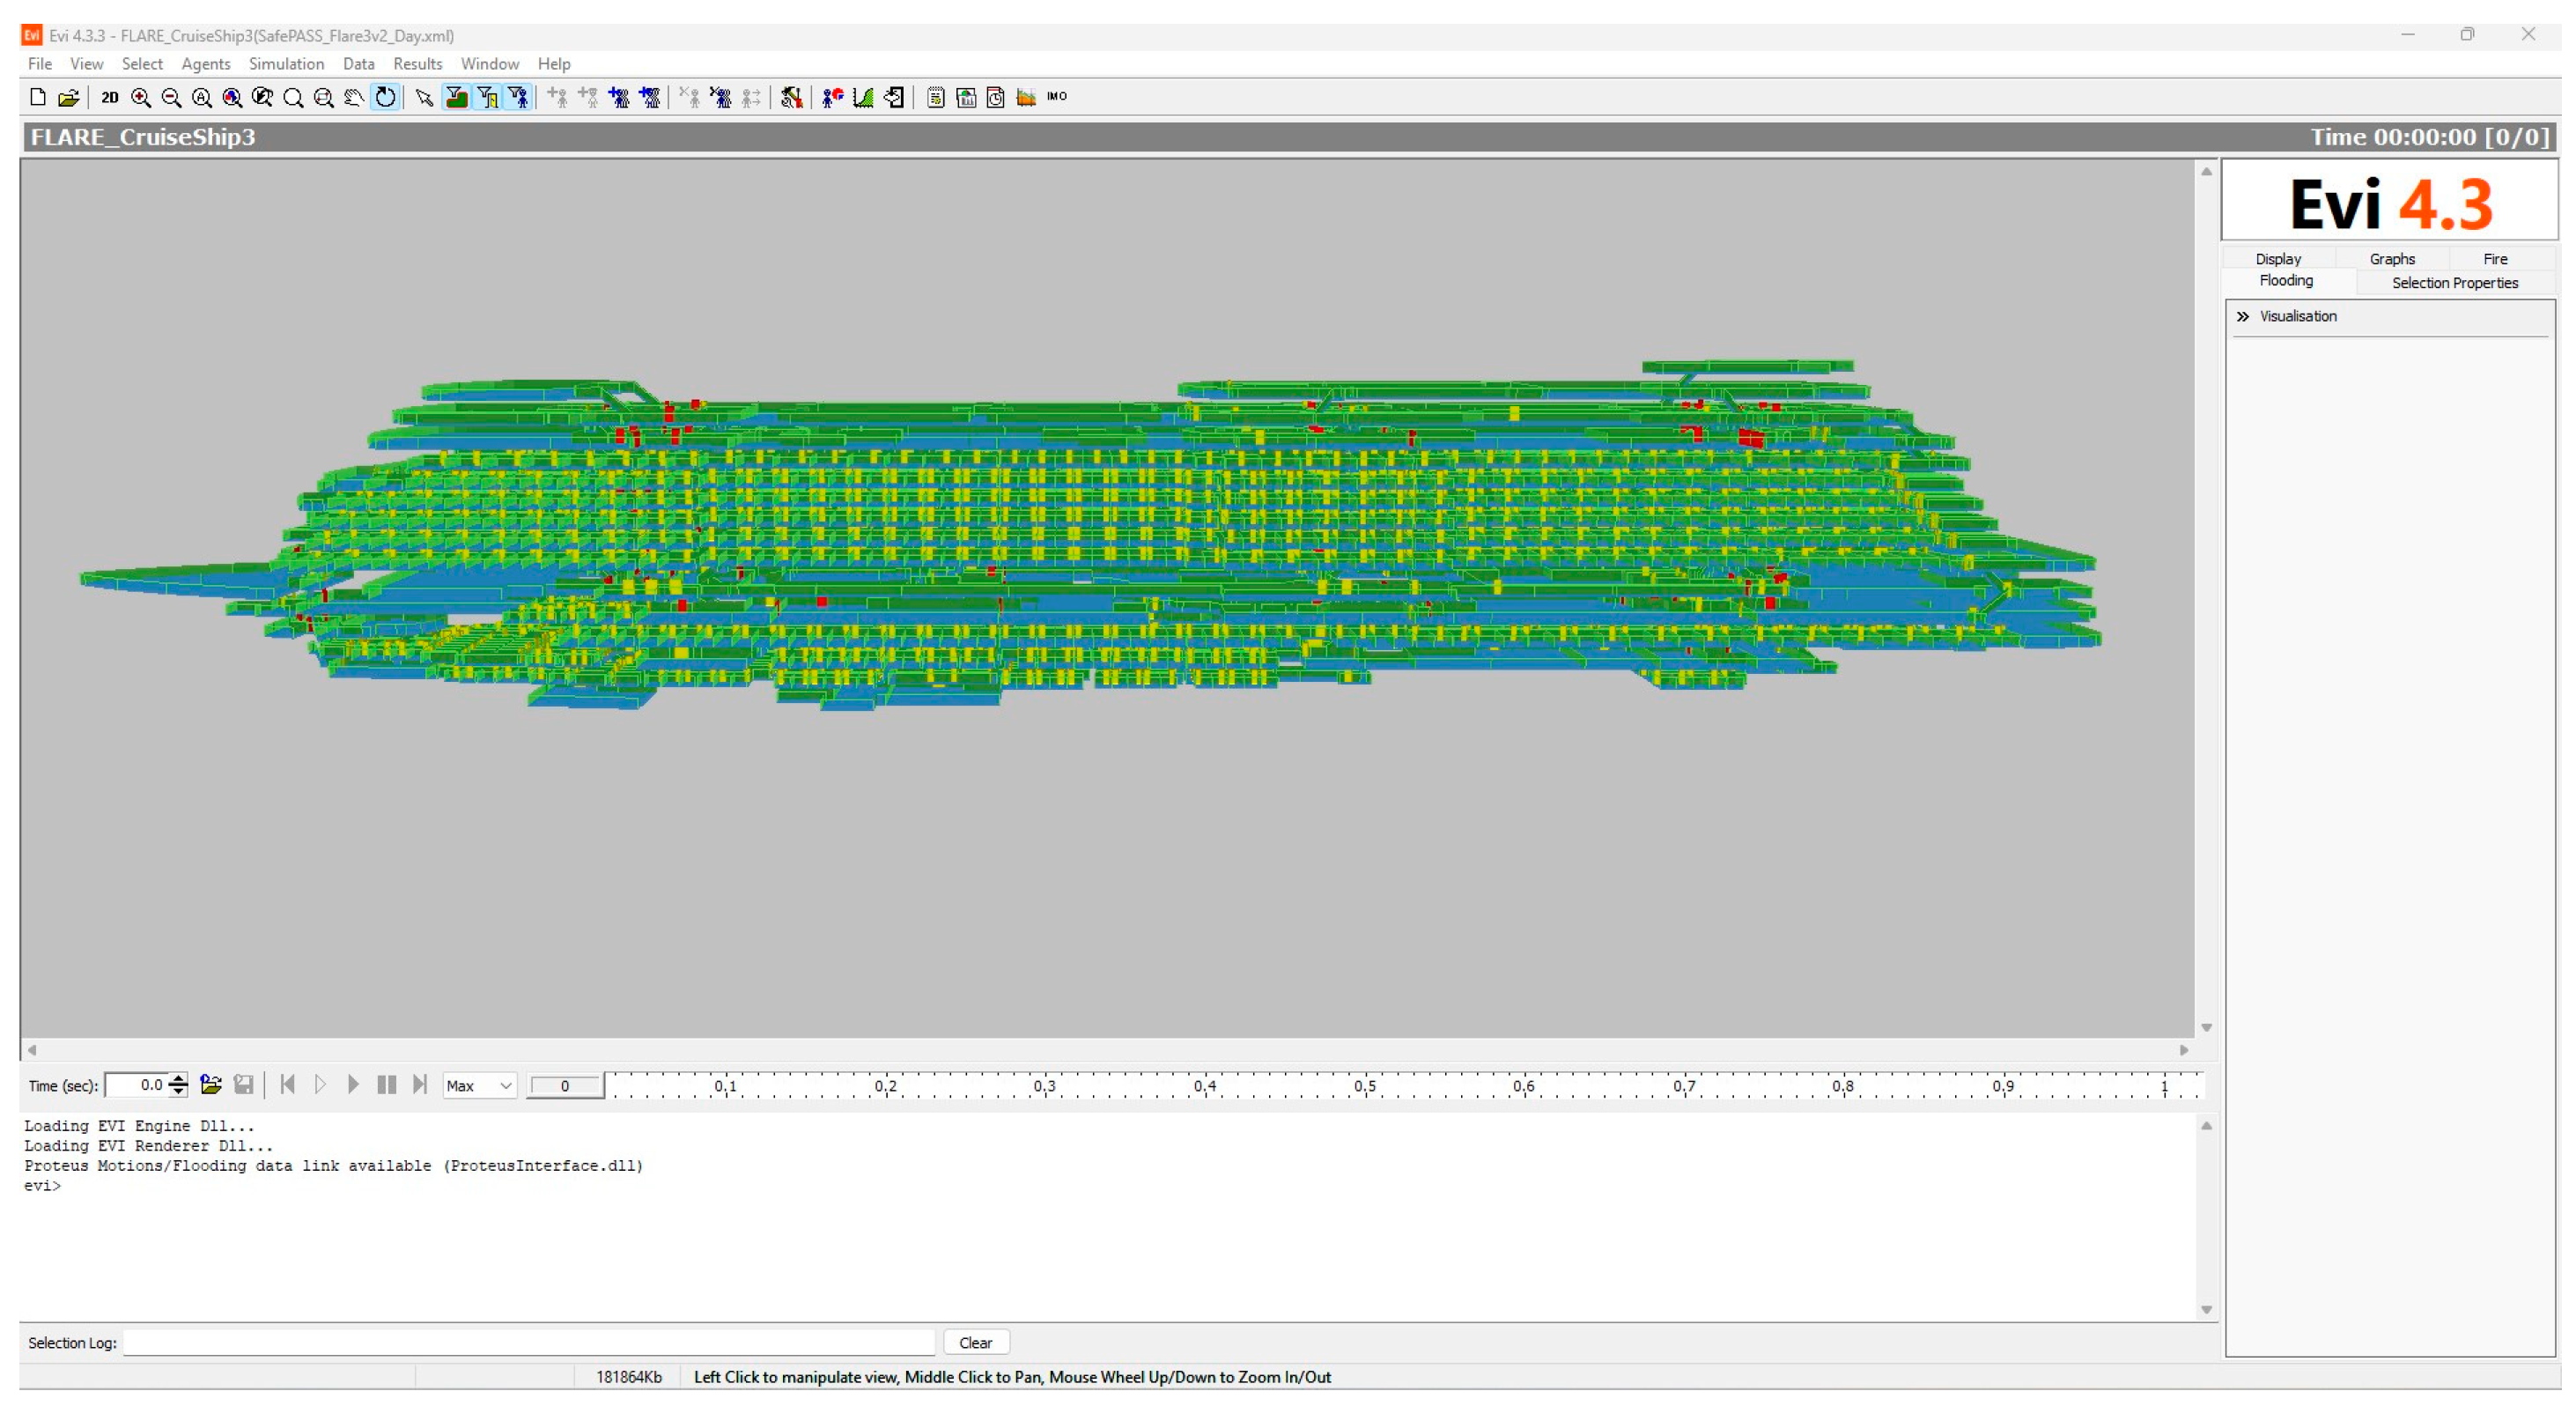Screen dimensions: 2576x1406
Task: Switch to 2D view mode
Action: pyautogui.click(x=110, y=97)
